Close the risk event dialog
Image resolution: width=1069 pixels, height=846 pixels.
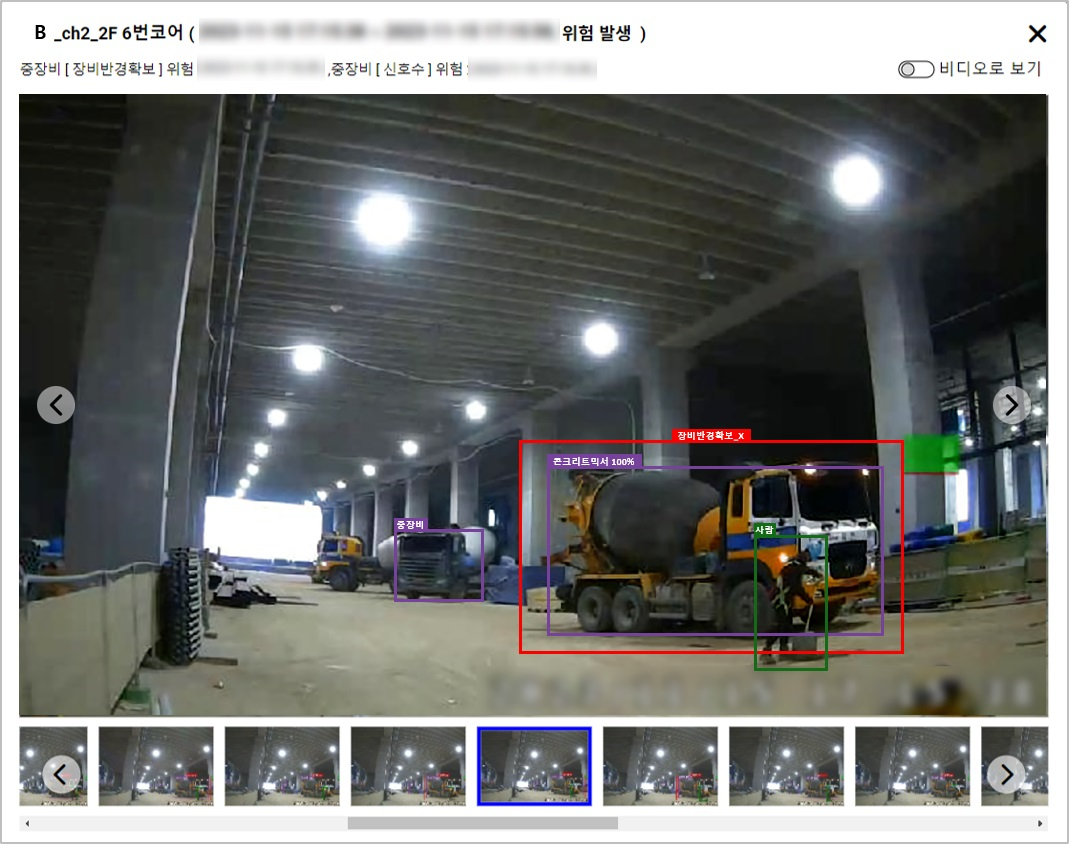click(x=1037, y=33)
